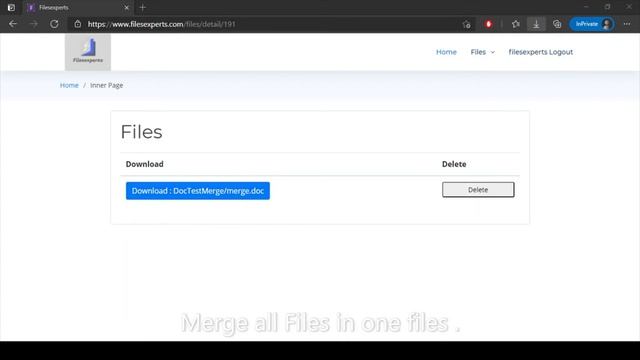Open the Favorites list icon

tap(516, 24)
